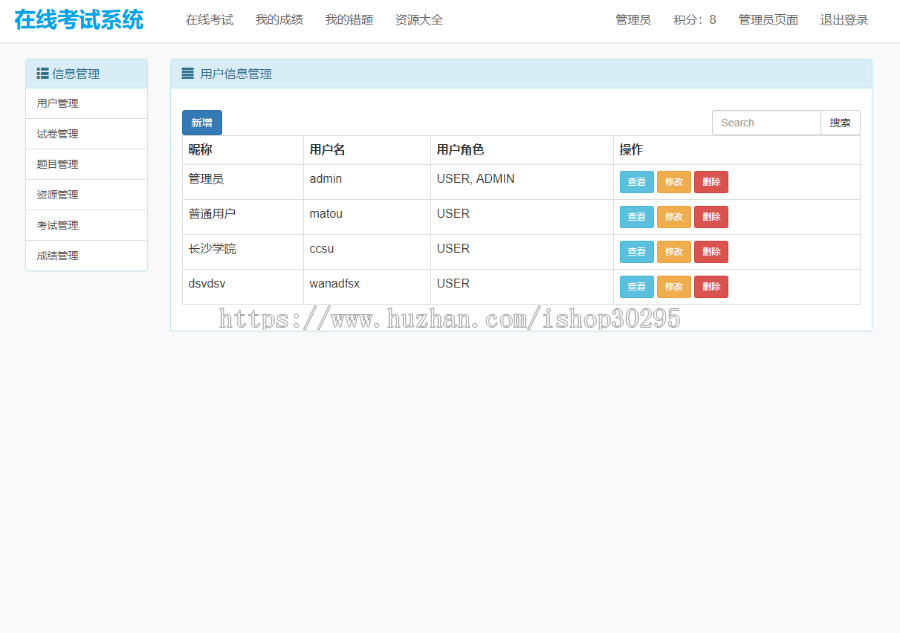Click 查看 for the matou row
The width and height of the screenshot is (900, 633).
[637, 217]
